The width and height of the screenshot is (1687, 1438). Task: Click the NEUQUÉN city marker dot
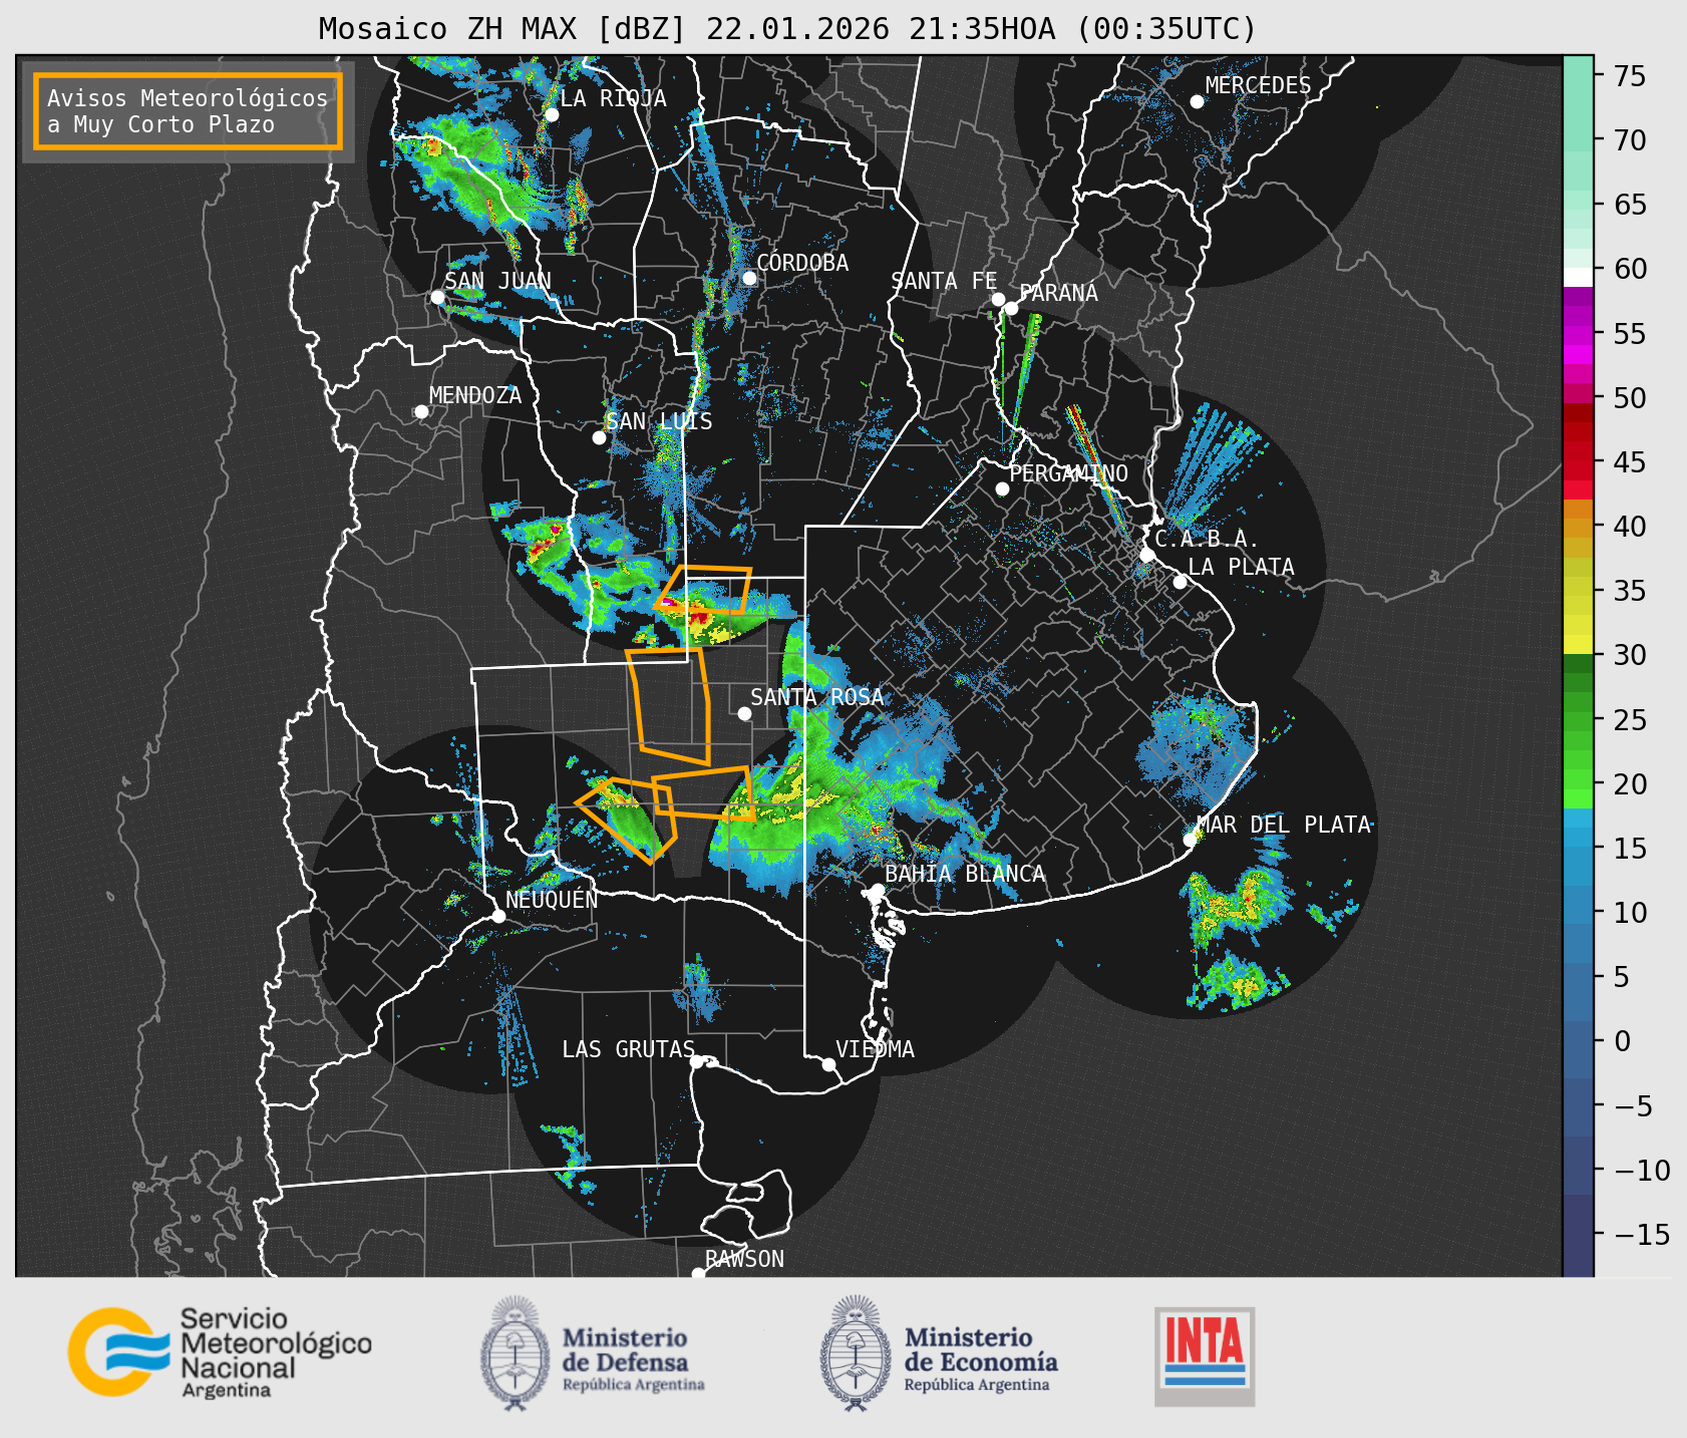(x=498, y=916)
